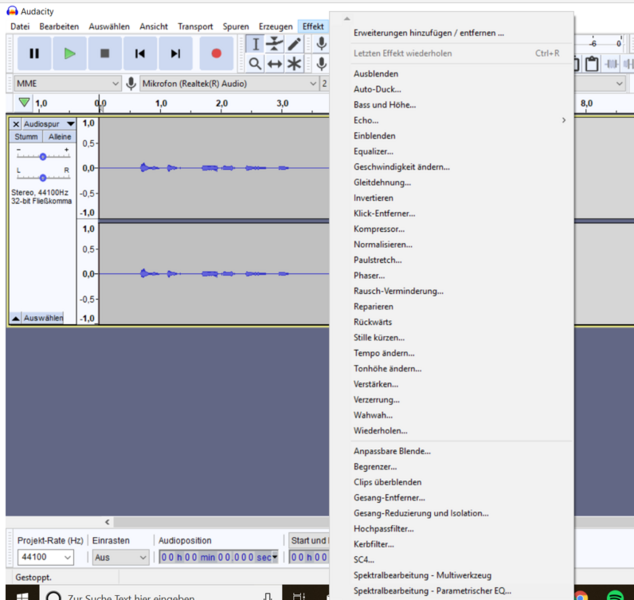Choose Rausch-Verminderung from the Effekt menu
This screenshot has height=600, width=634.
398,291
